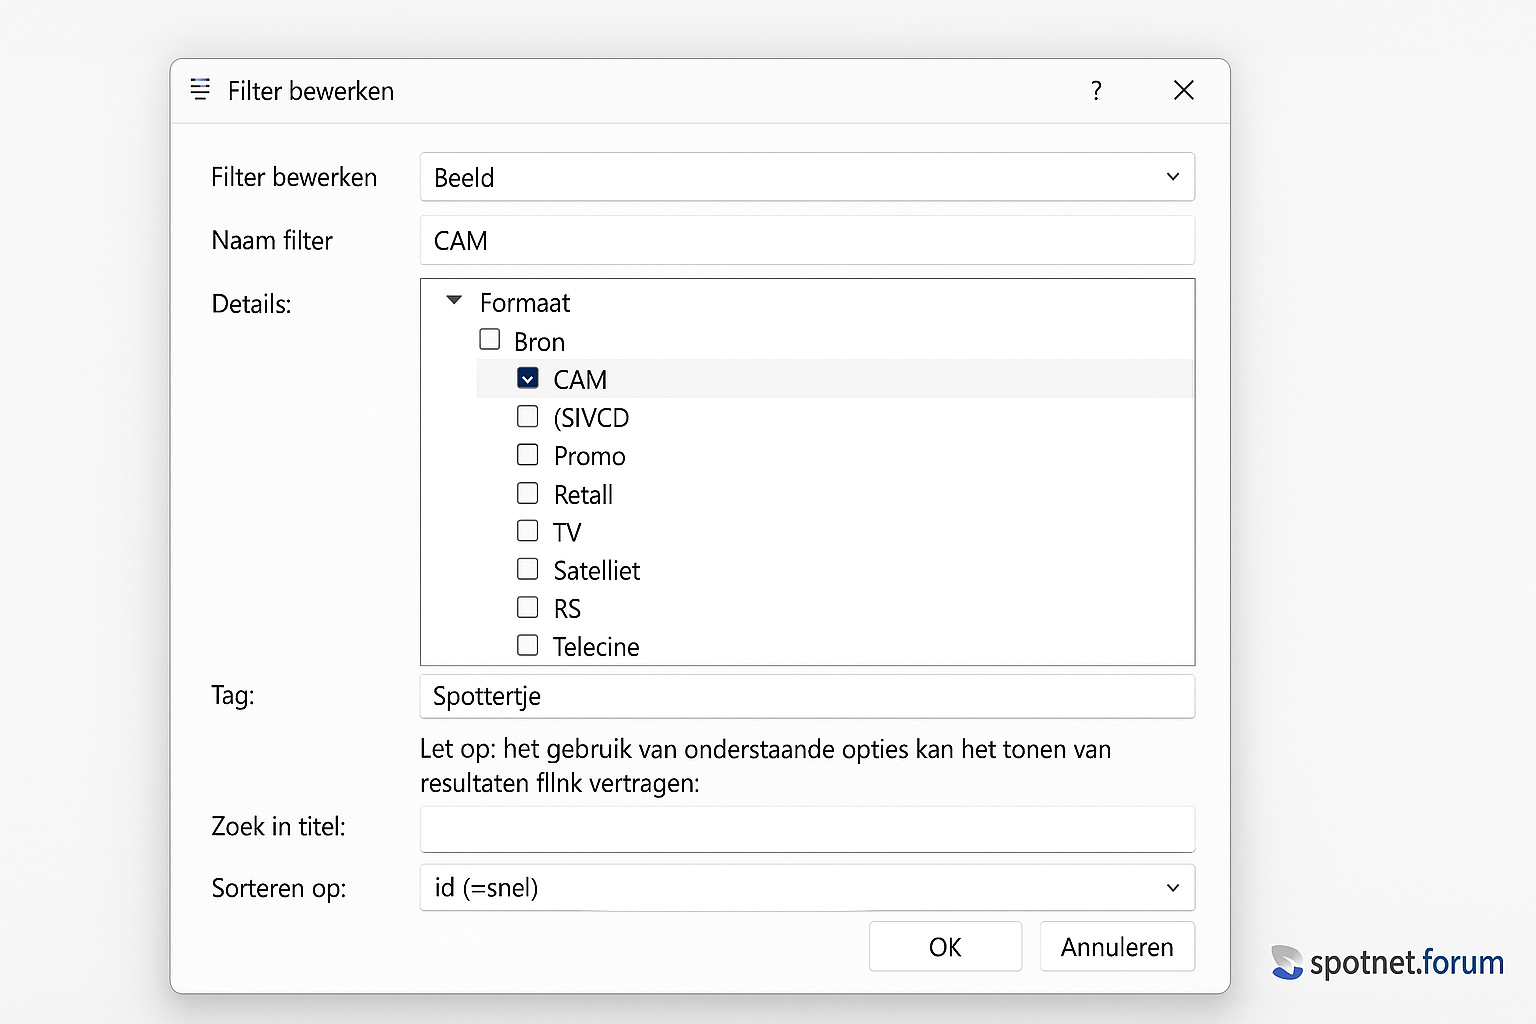Screen dimensions: 1536x1024
Task: Check the Bron checkbox
Action: [490, 340]
